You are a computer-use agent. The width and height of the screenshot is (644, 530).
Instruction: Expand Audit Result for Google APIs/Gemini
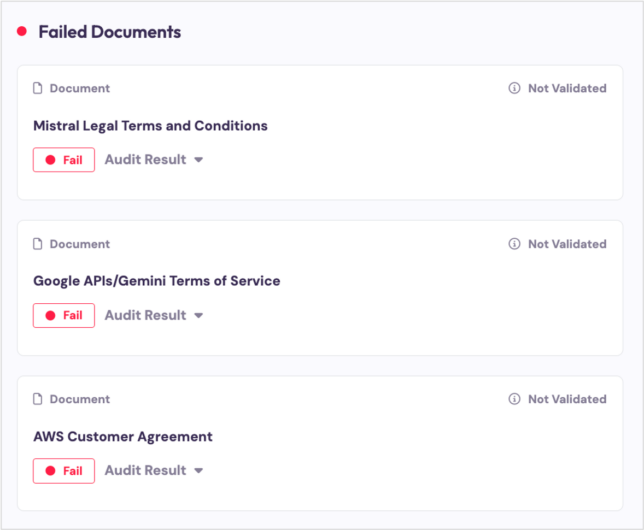pos(154,315)
